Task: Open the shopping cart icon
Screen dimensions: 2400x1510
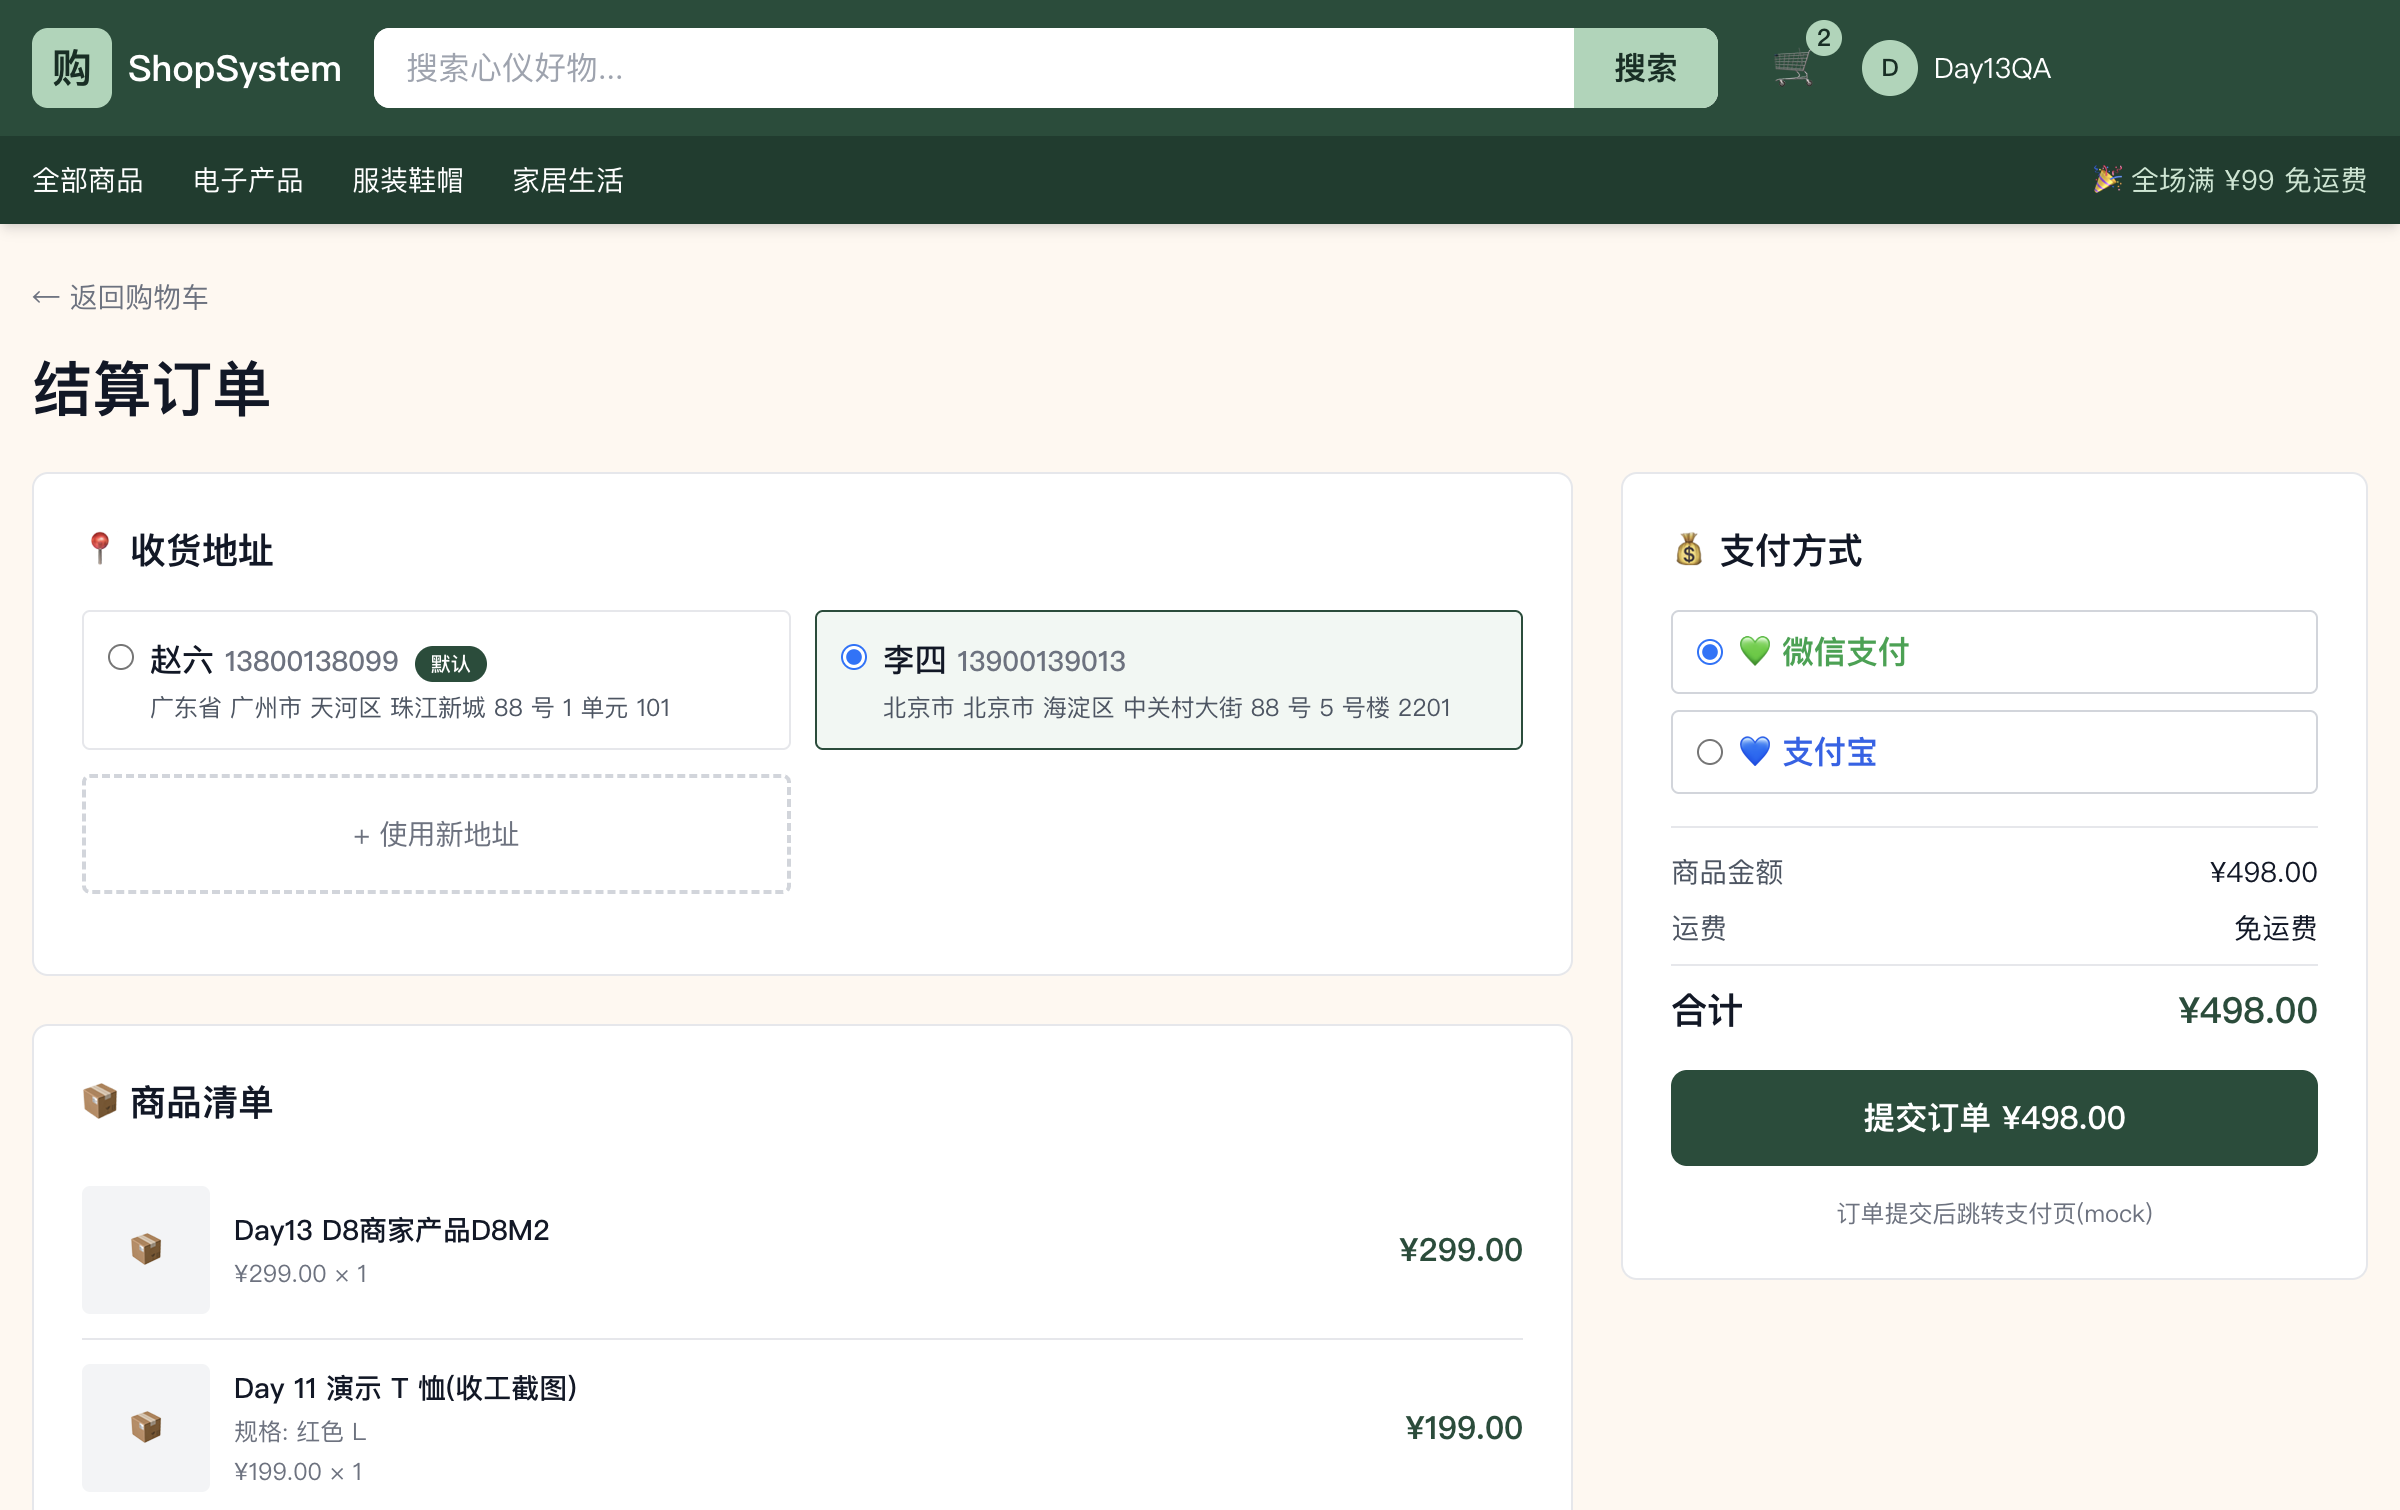Action: (x=1793, y=68)
